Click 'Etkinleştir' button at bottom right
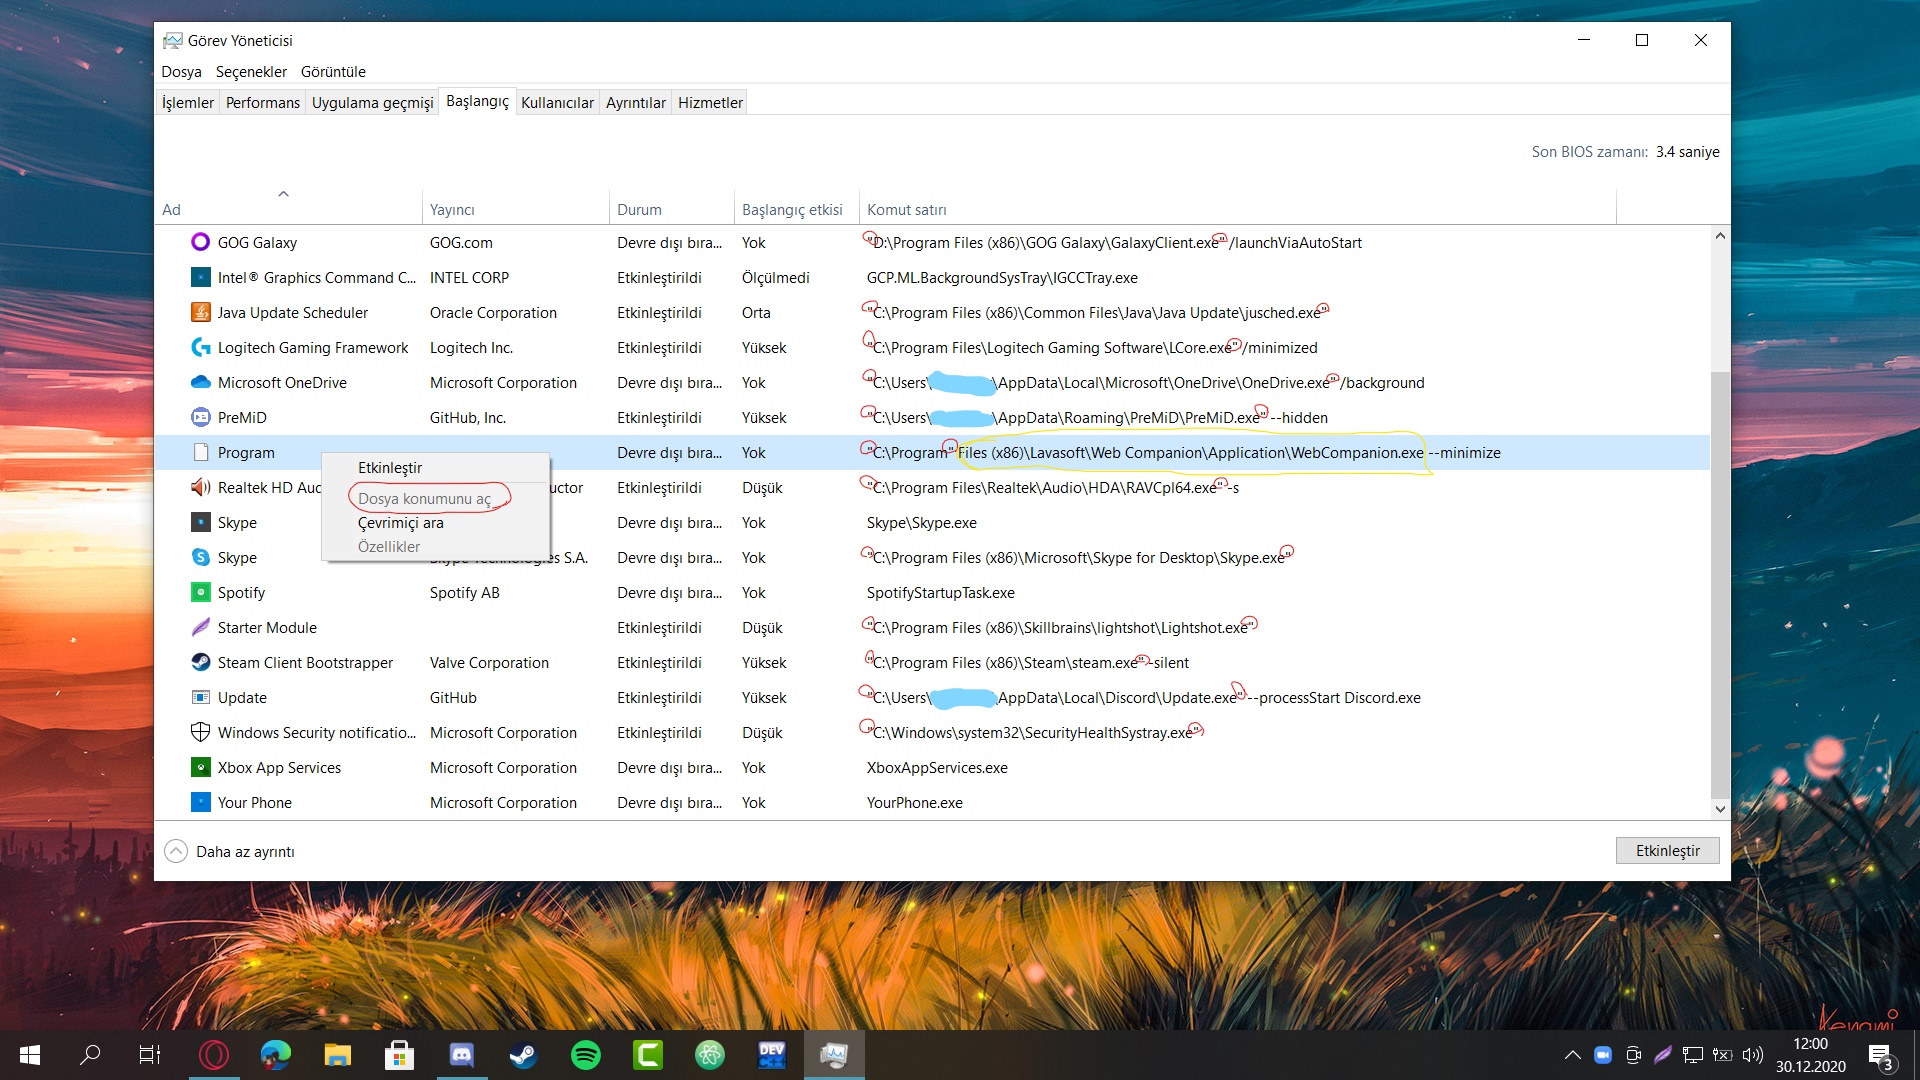 [x=1665, y=849]
